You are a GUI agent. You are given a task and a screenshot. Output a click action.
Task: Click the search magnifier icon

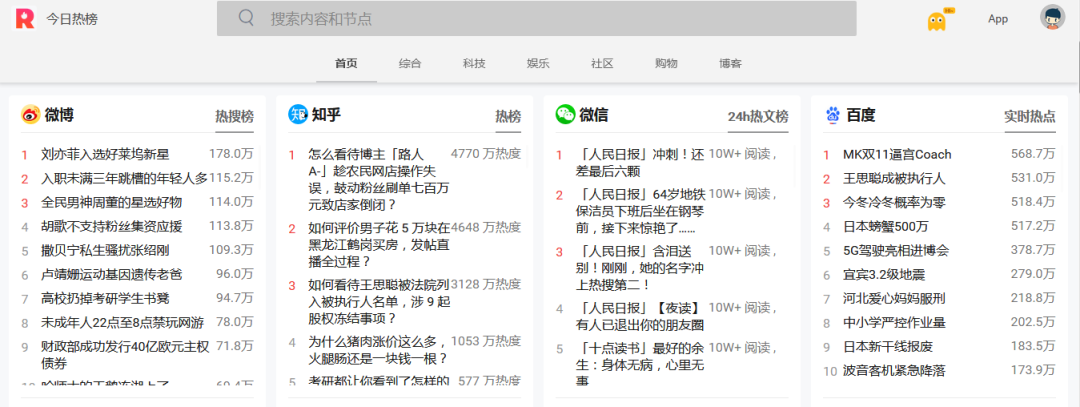point(247,18)
